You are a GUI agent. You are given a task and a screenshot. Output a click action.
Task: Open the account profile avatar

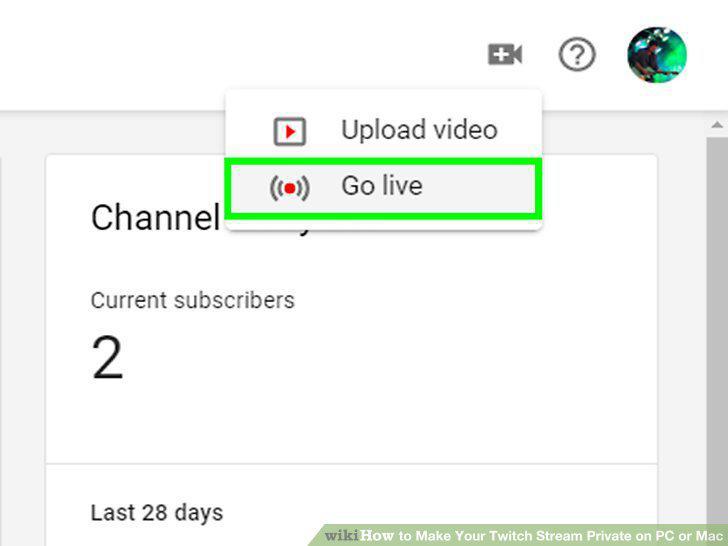657,55
